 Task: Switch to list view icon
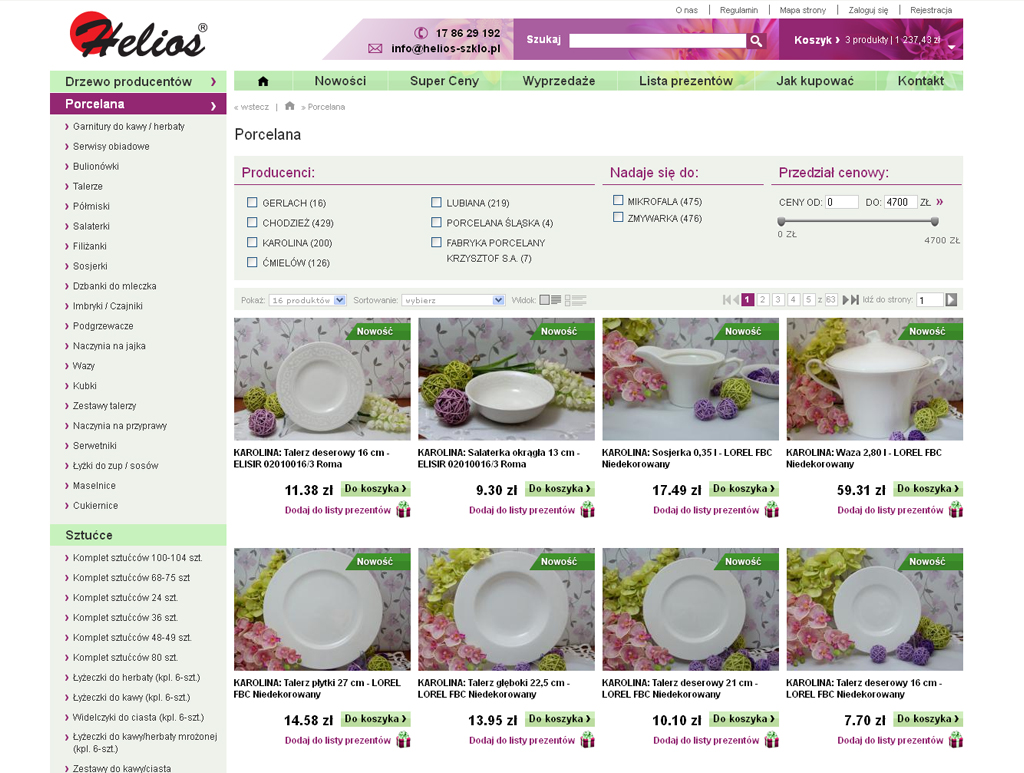575,300
